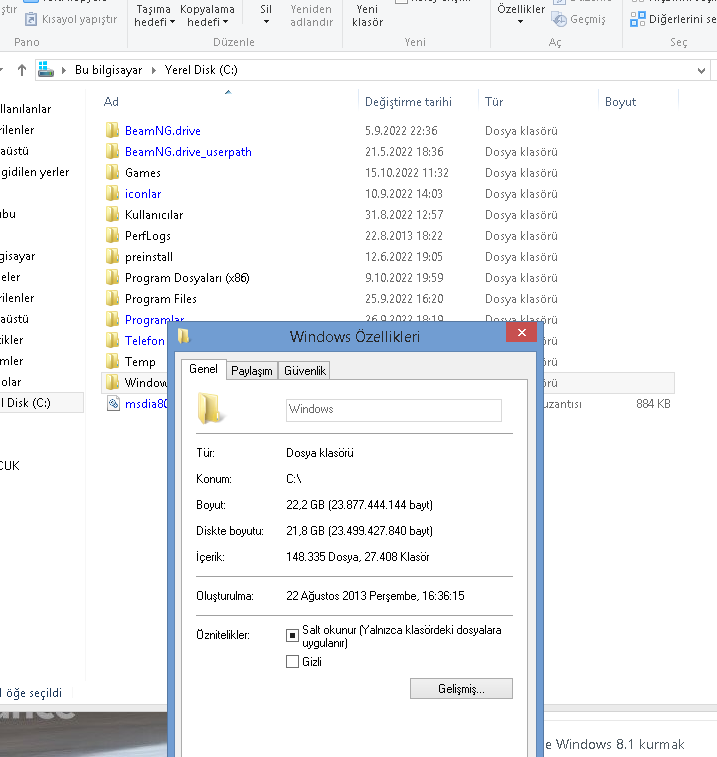Click the 884 KB size value
This screenshot has width=717, height=757.
click(653, 404)
